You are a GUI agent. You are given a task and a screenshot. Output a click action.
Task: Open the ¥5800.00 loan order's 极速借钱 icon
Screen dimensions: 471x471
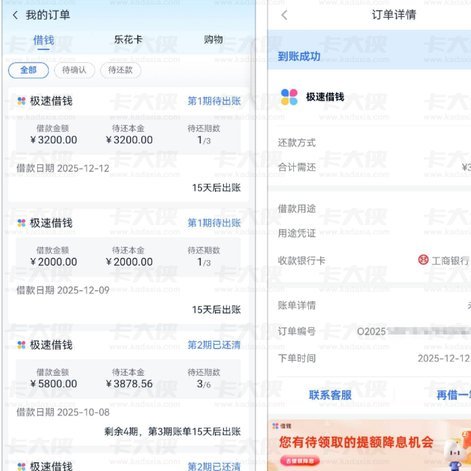click(x=21, y=345)
